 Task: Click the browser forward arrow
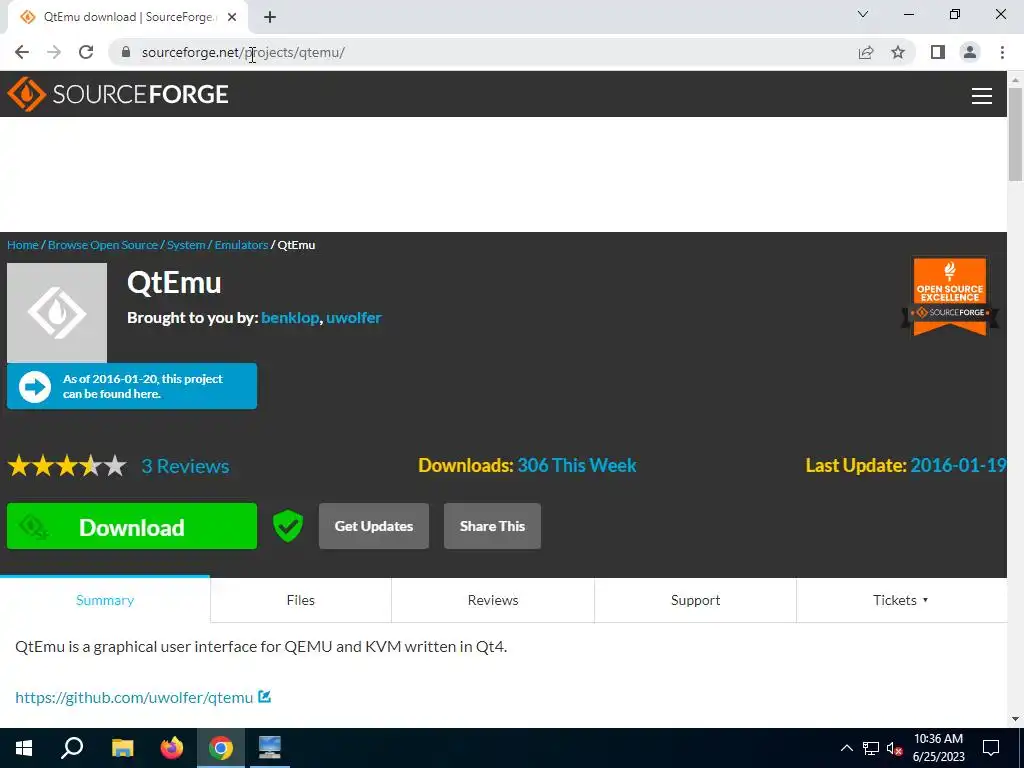coord(54,52)
